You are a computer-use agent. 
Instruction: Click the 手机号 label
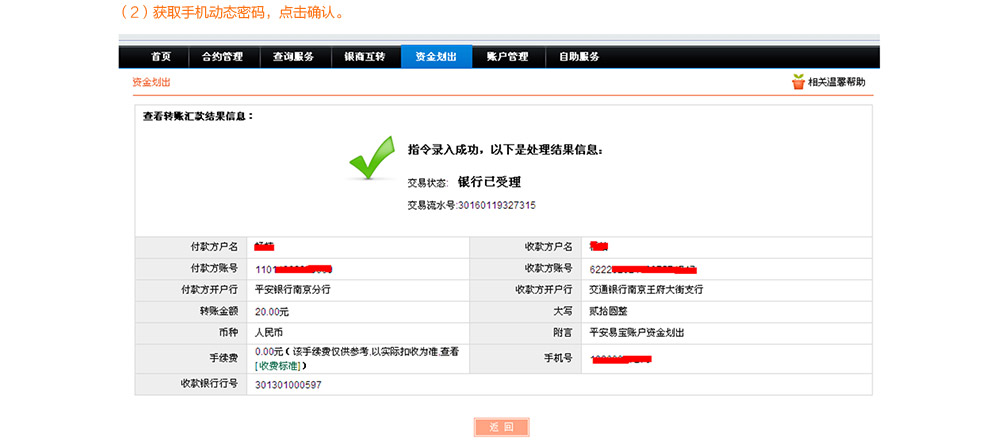tap(558, 359)
